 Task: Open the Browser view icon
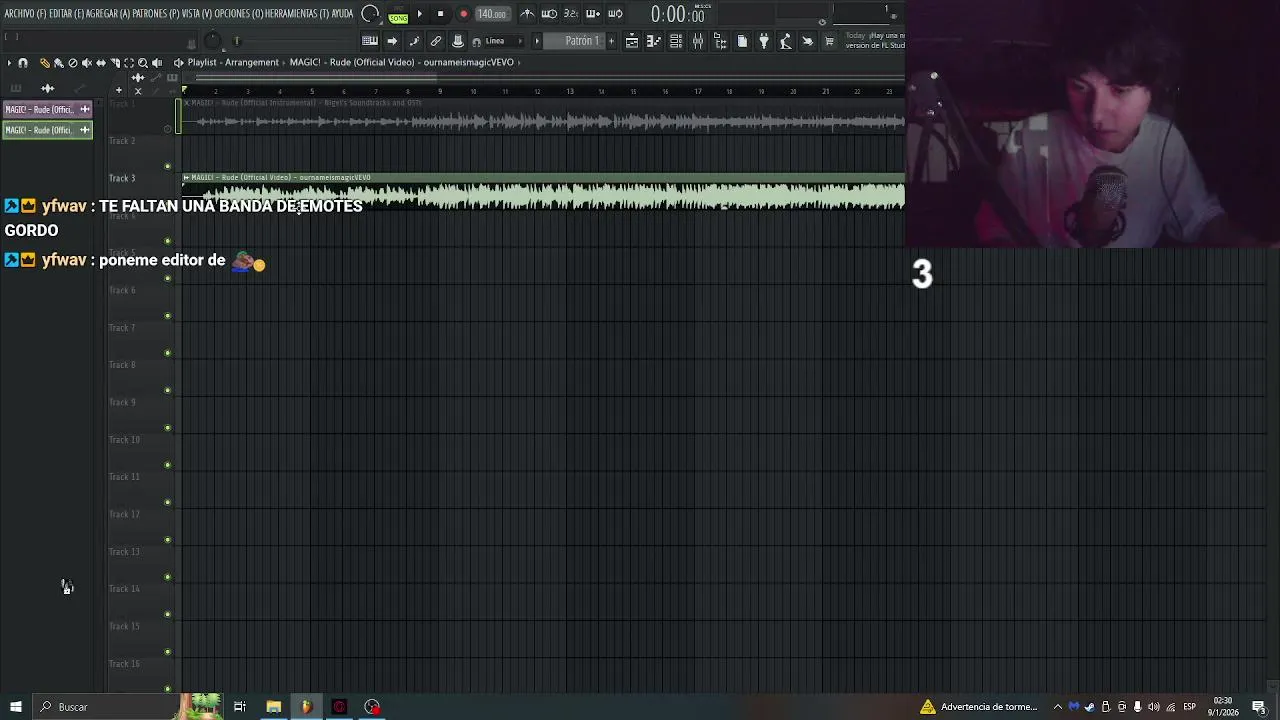point(720,41)
